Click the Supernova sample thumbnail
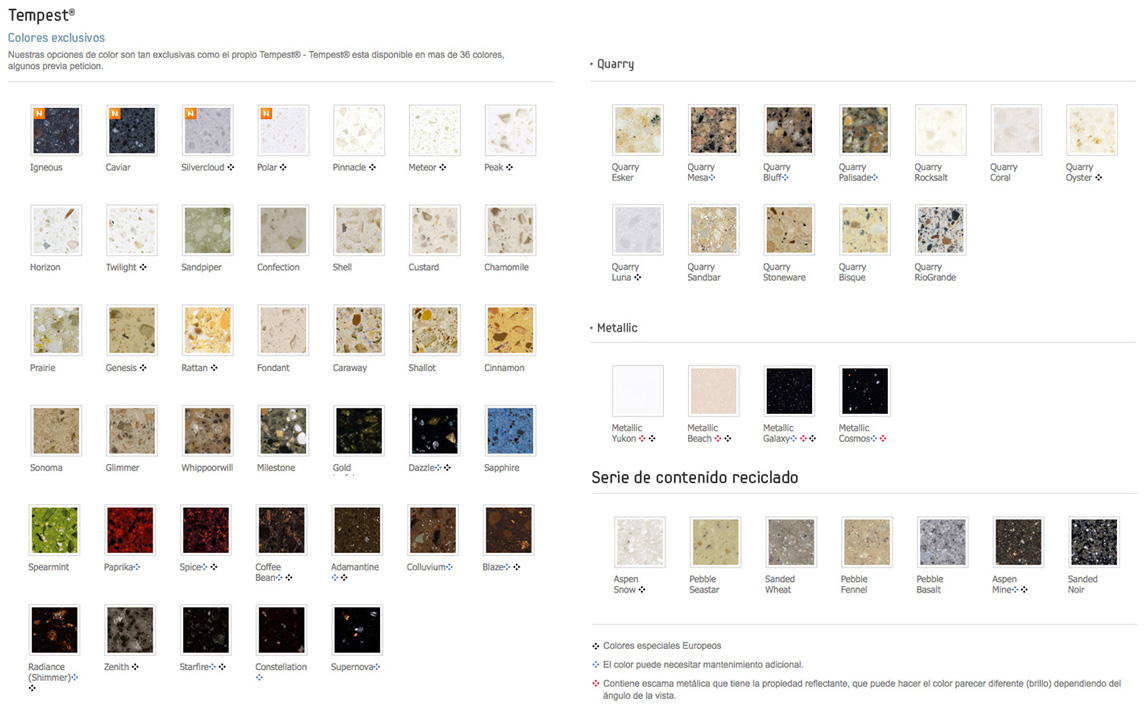This screenshot has height=717, width=1146. tap(357, 630)
